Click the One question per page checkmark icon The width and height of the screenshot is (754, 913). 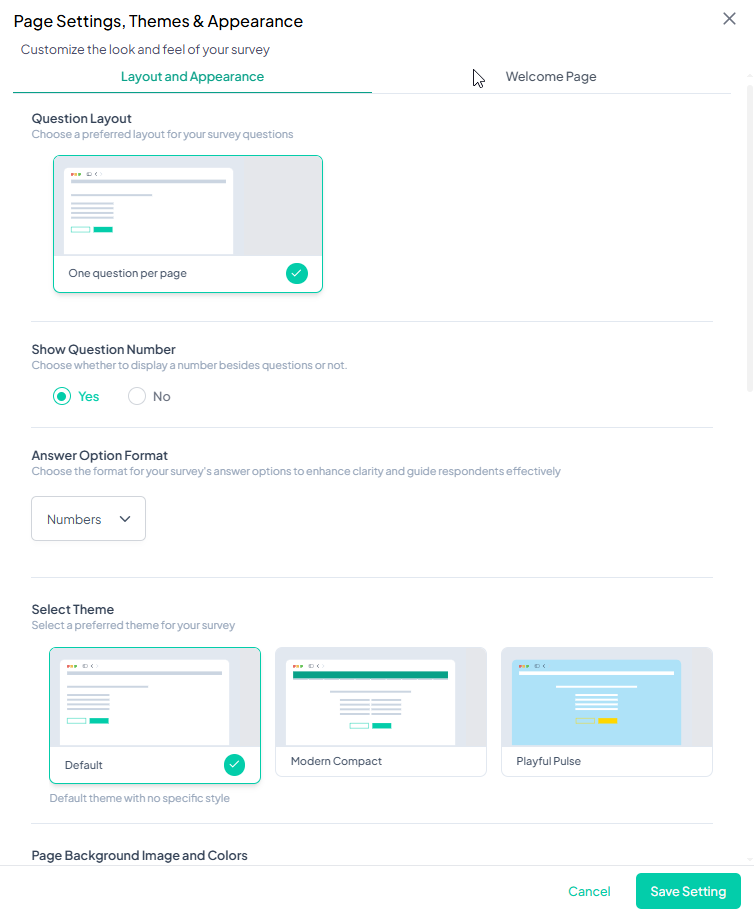297,273
